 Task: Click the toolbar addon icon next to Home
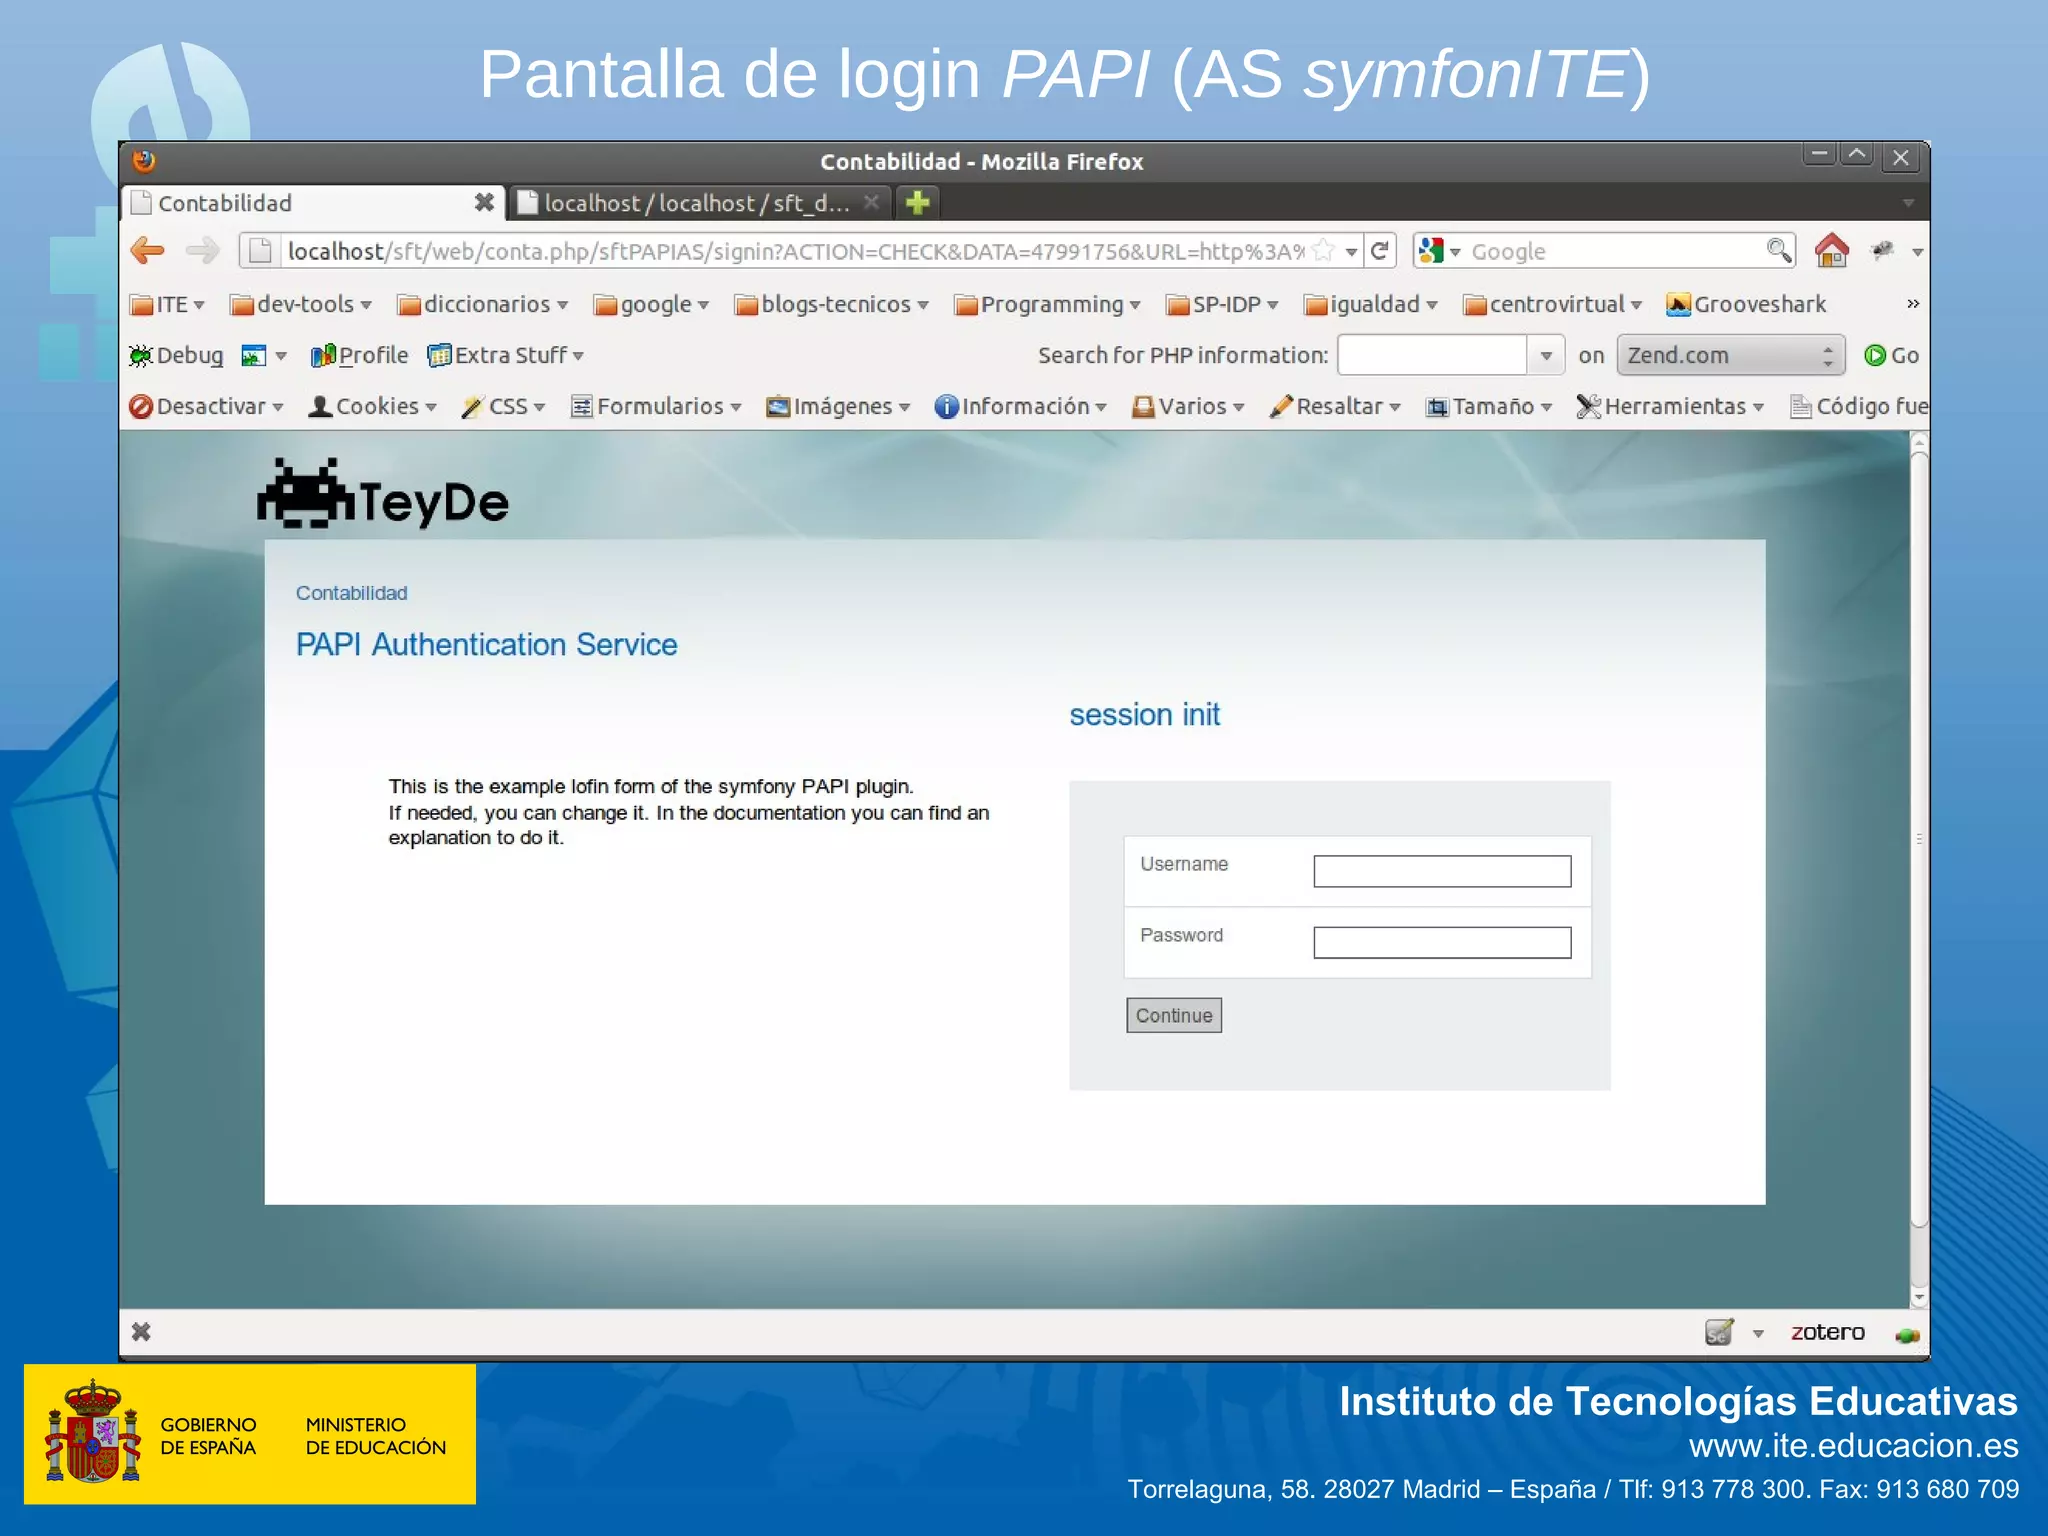click(x=1882, y=250)
